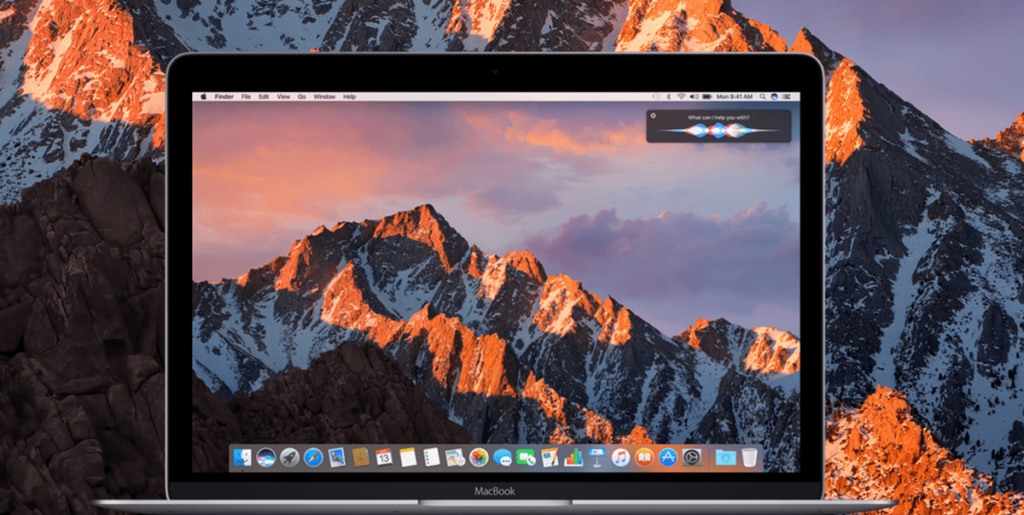Click the Siri waveform
The width and height of the screenshot is (1024, 515).
point(718,130)
